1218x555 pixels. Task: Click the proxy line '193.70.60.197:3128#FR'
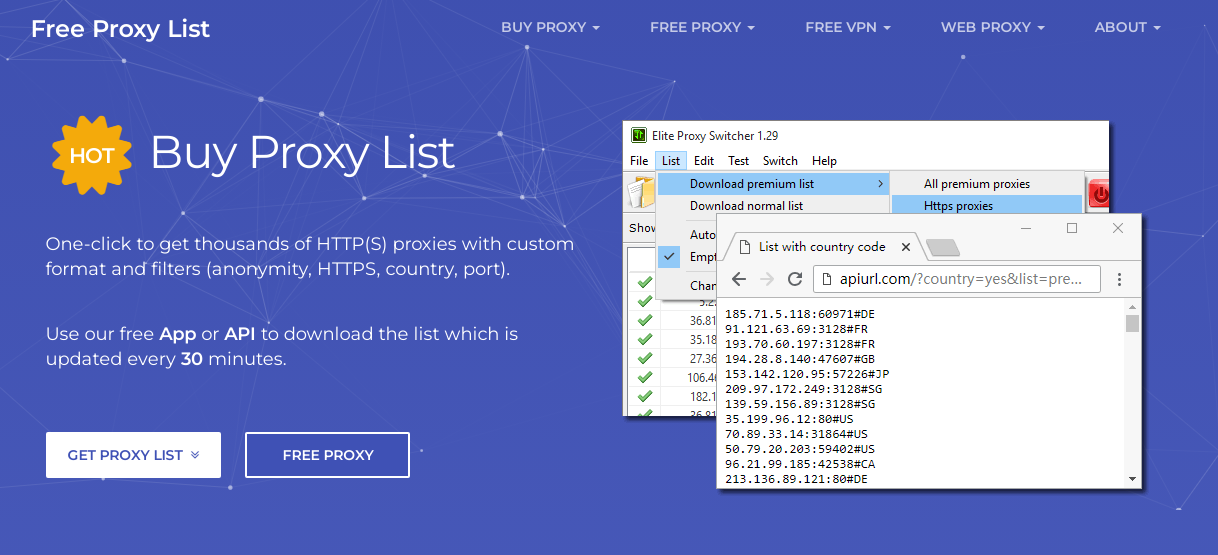click(800, 344)
